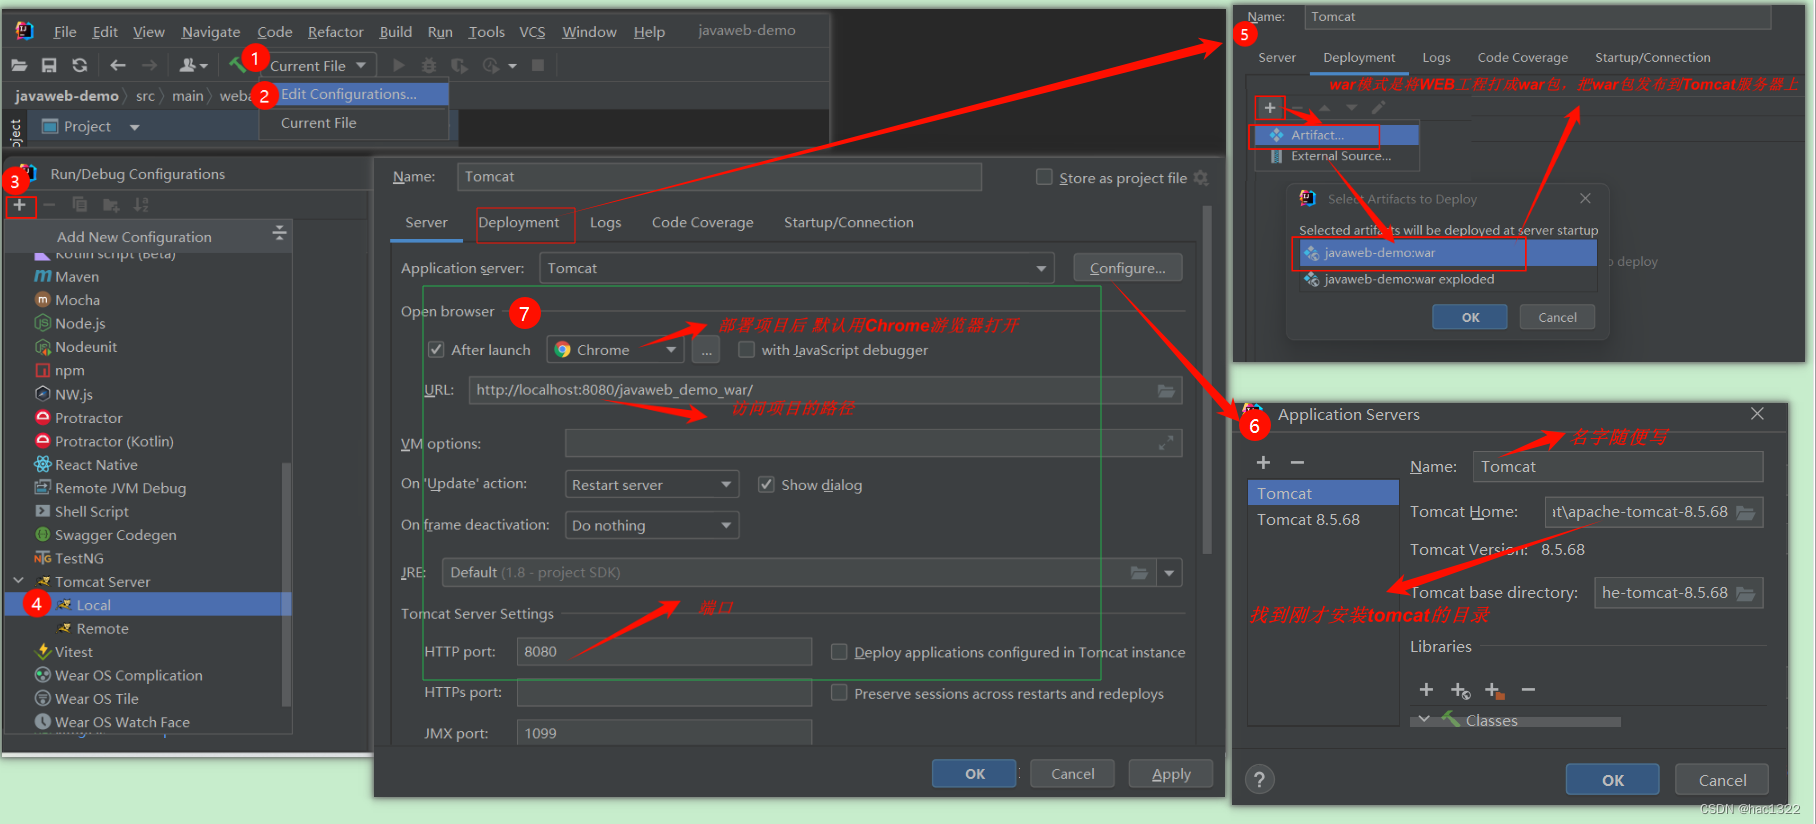Open the Project view dropdown arrow
The image size is (1816, 824).
pos(135,127)
